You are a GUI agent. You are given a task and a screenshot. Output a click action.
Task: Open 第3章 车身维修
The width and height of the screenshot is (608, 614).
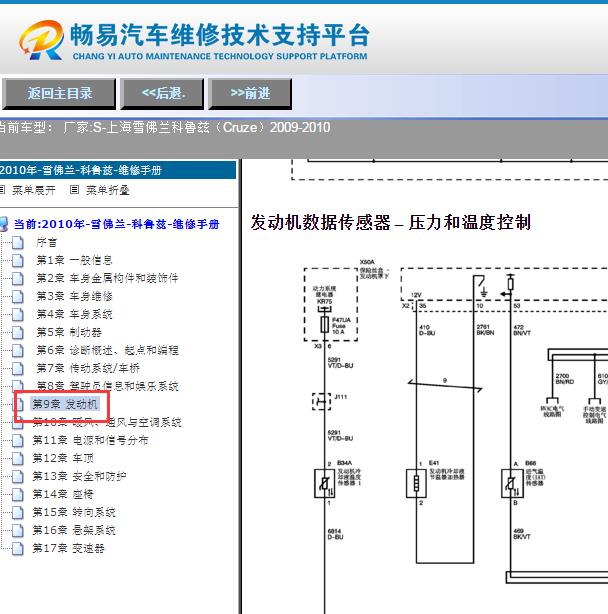(74, 296)
